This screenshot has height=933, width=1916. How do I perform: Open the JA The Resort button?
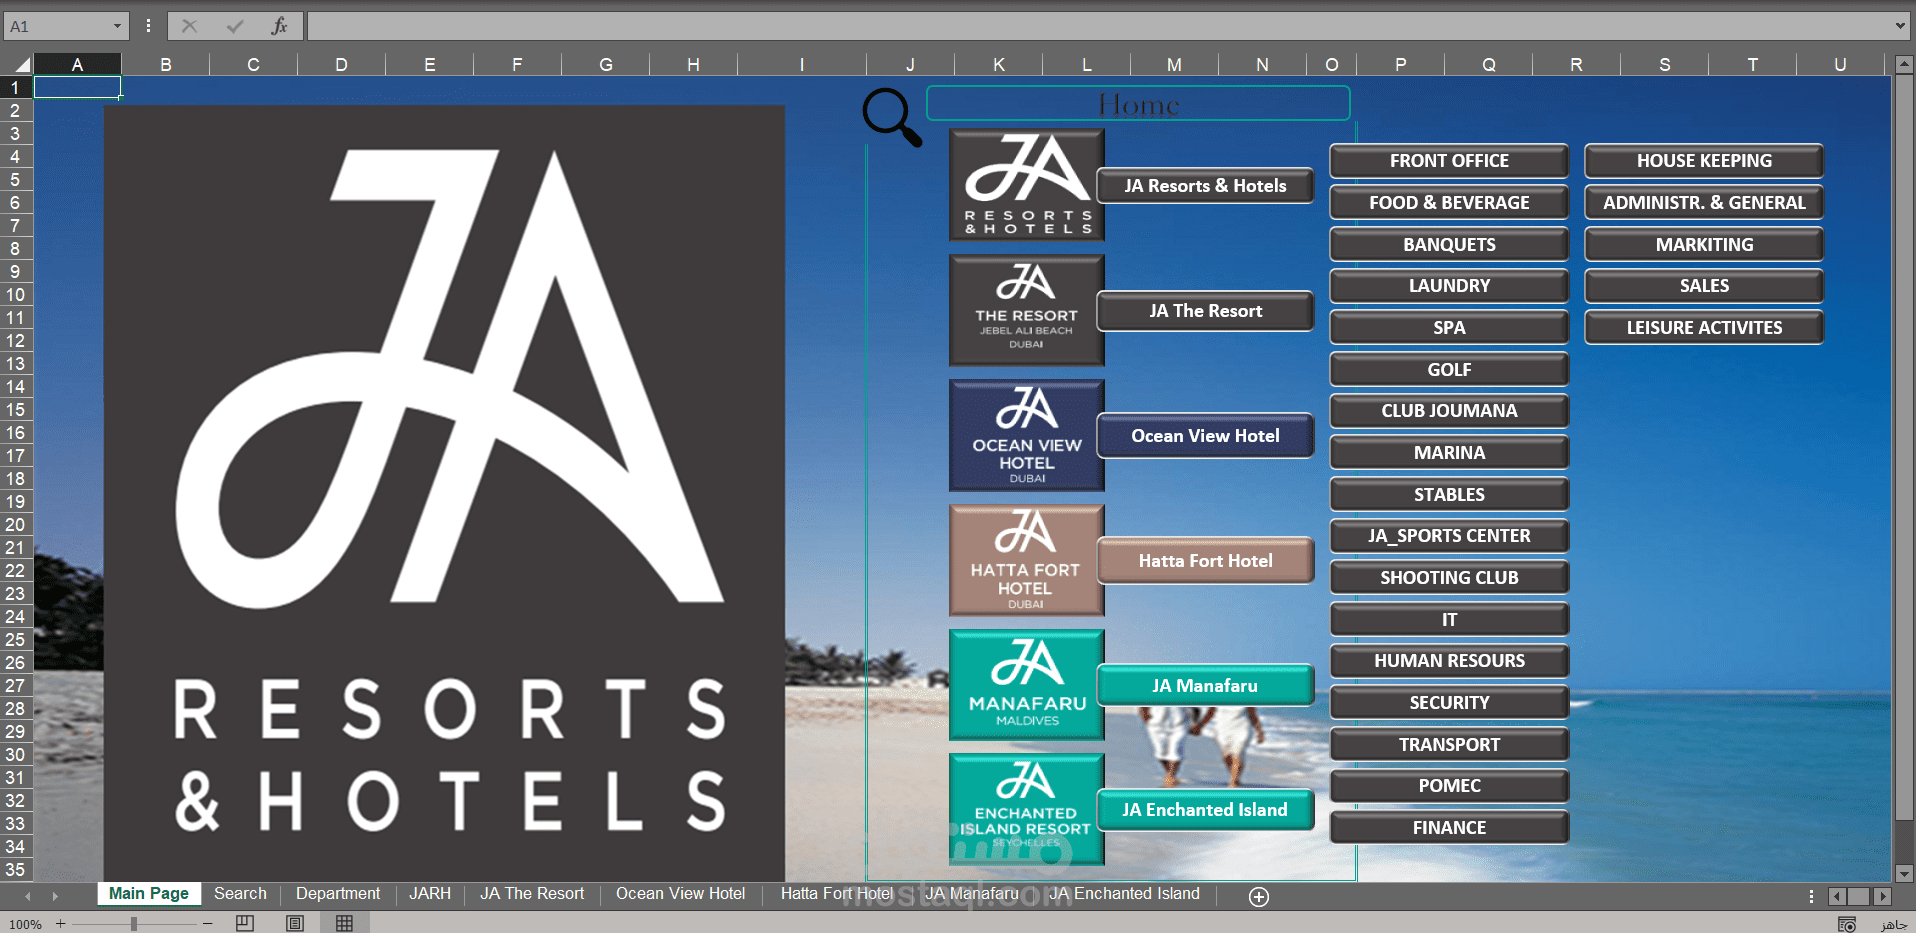[x=1205, y=311]
